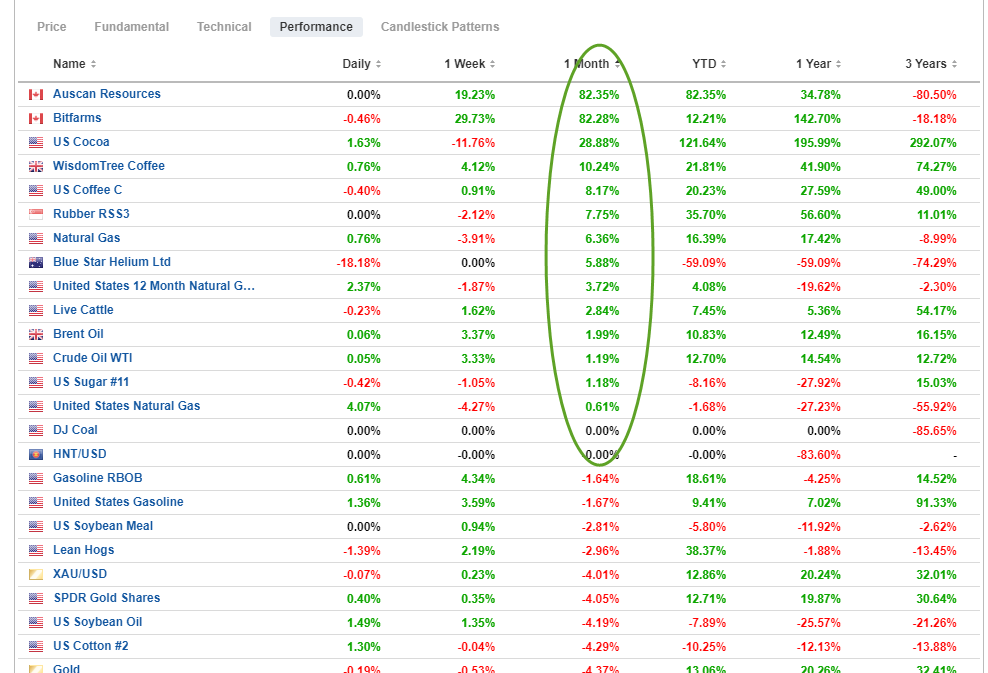Image resolution: width=988 pixels, height=673 pixels.
Task: Open the US Cotton #2 link
Action: point(91,646)
